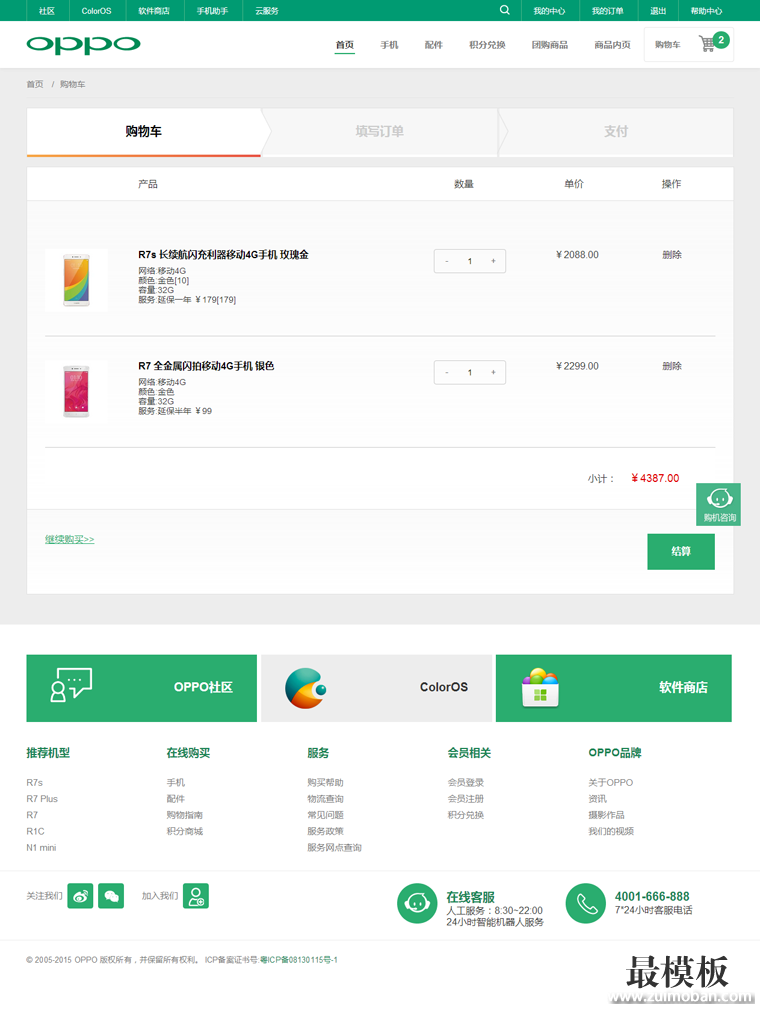Image resolution: width=760 pixels, height=1009 pixels.
Task: Click the green phone hotline icon
Action: (586, 903)
